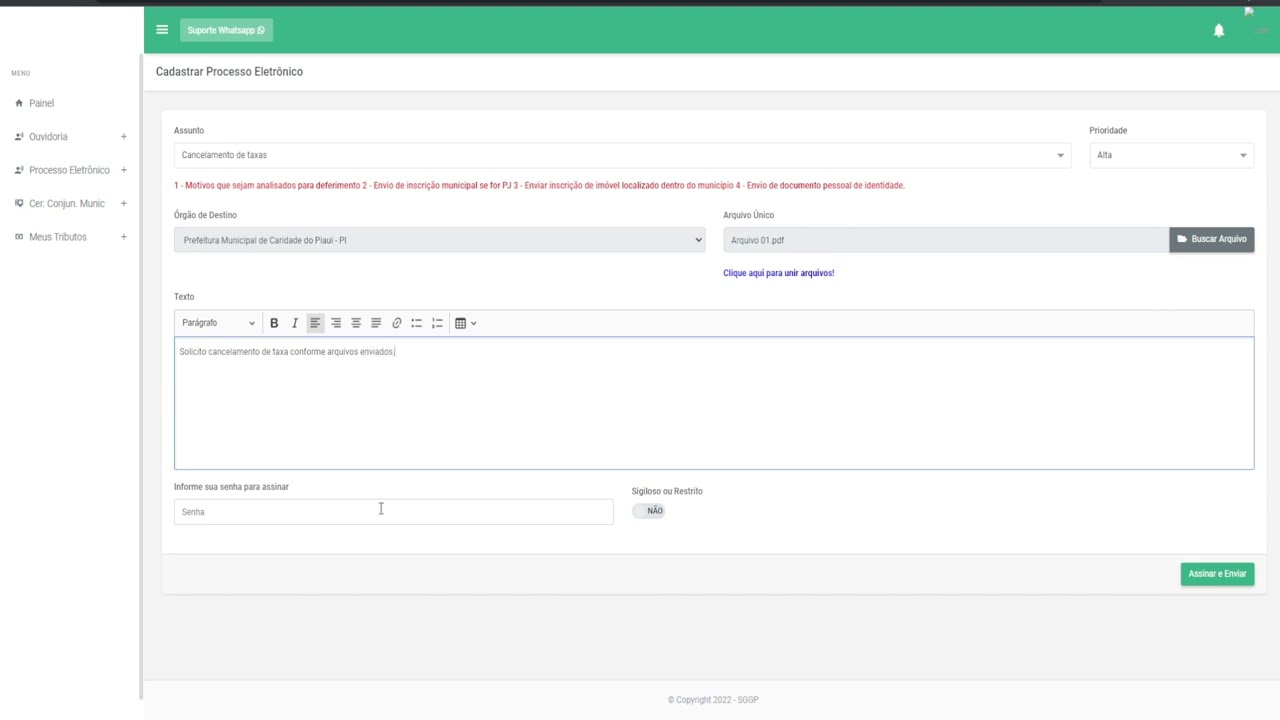Click the Arquivo Único file name field
The width and height of the screenshot is (1280, 720).
click(x=946, y=240)
